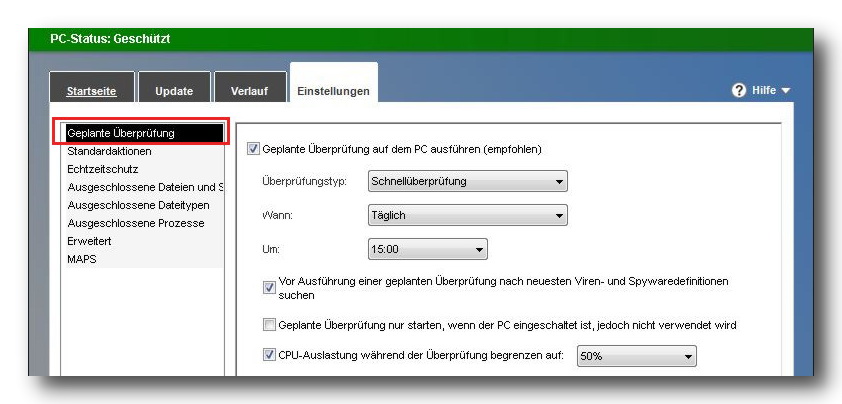Enable 'Geplante Überprüfung nur starten' idle checkbox
The width and height of the screenshot is (842, 404).
(x=269, y=325)
